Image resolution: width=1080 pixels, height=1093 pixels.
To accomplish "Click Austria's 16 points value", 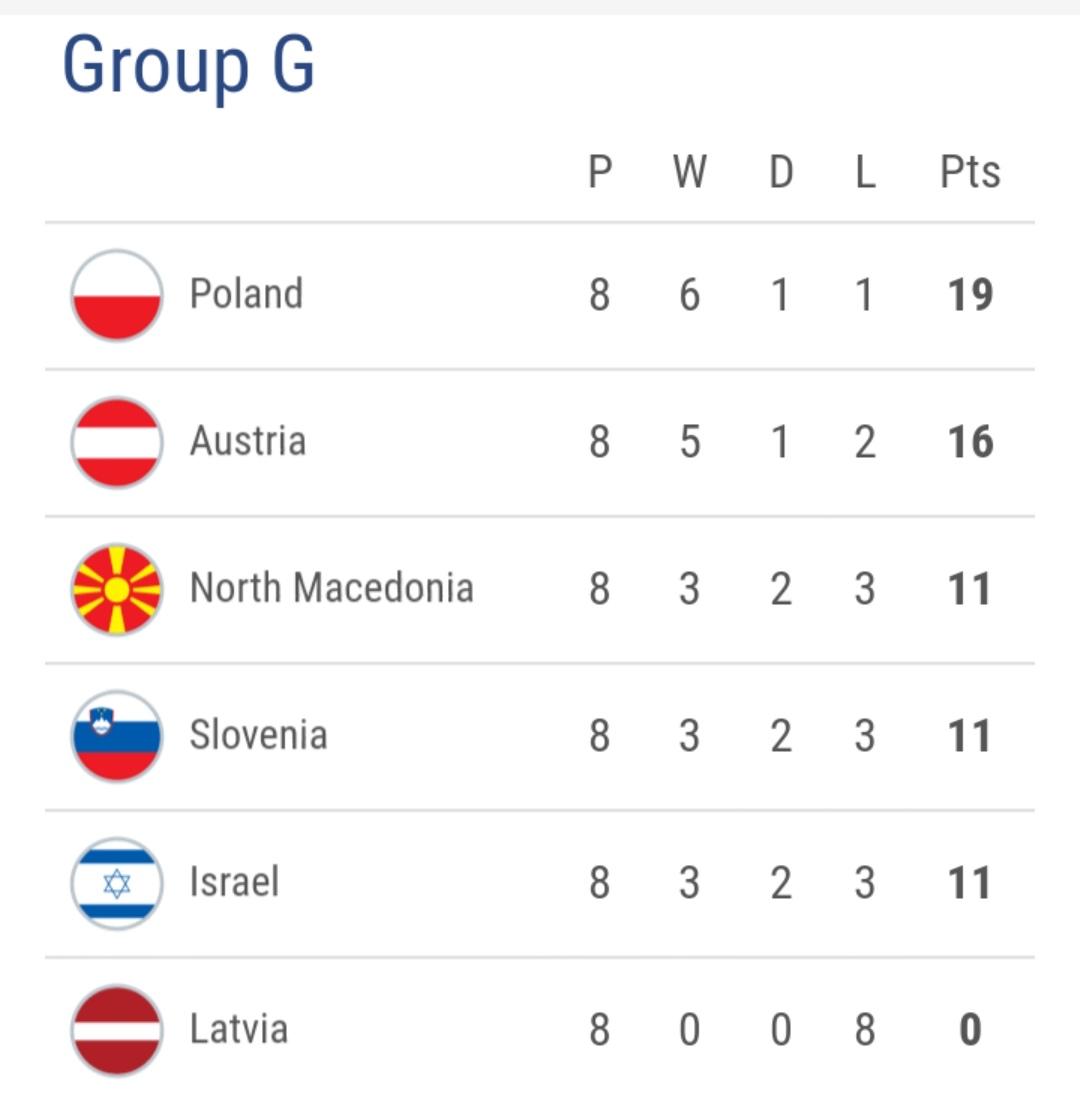I will pos(970,443).
